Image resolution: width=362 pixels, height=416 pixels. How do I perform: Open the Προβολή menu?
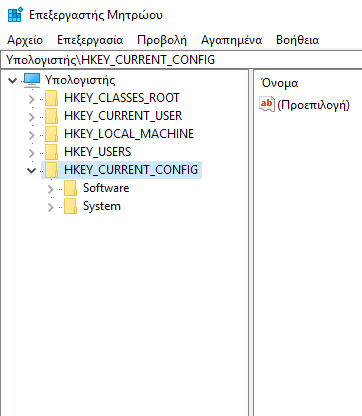click(x=162, y=40)
